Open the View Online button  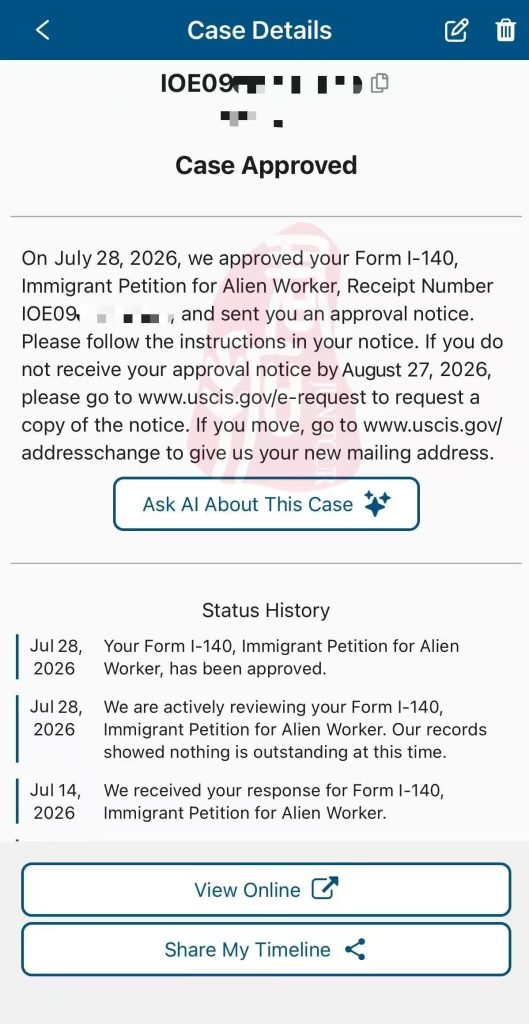point(266,889)
